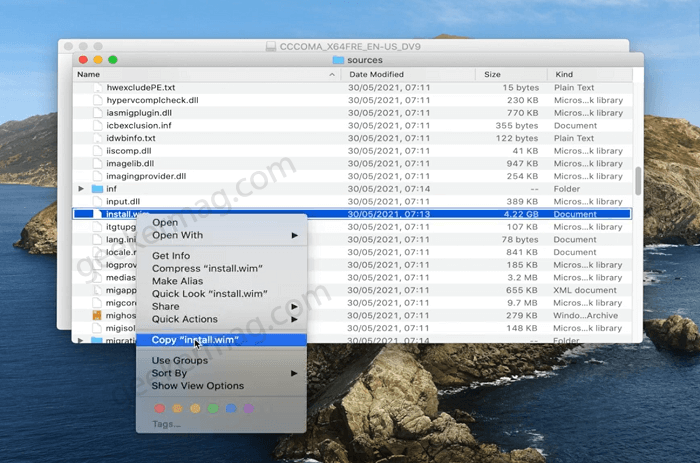Expand the inf folder disclosure triangle
The width and height of the screenshot is (700, 463).
[81, 189]
